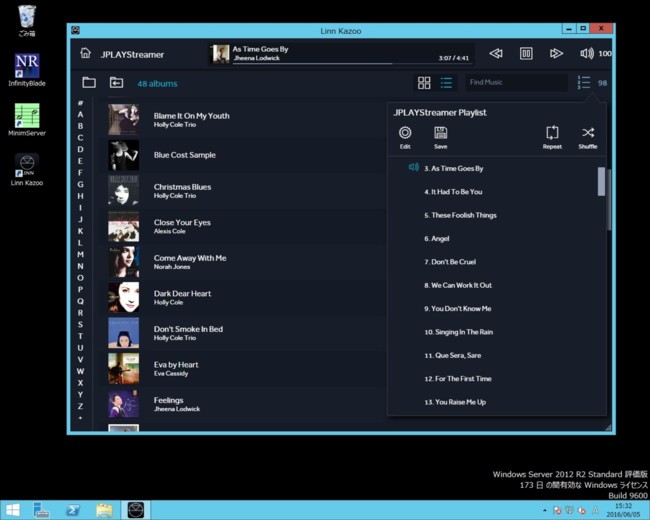
Task: Open Server Manager from taskbar
Action: [x=41, y=510]
